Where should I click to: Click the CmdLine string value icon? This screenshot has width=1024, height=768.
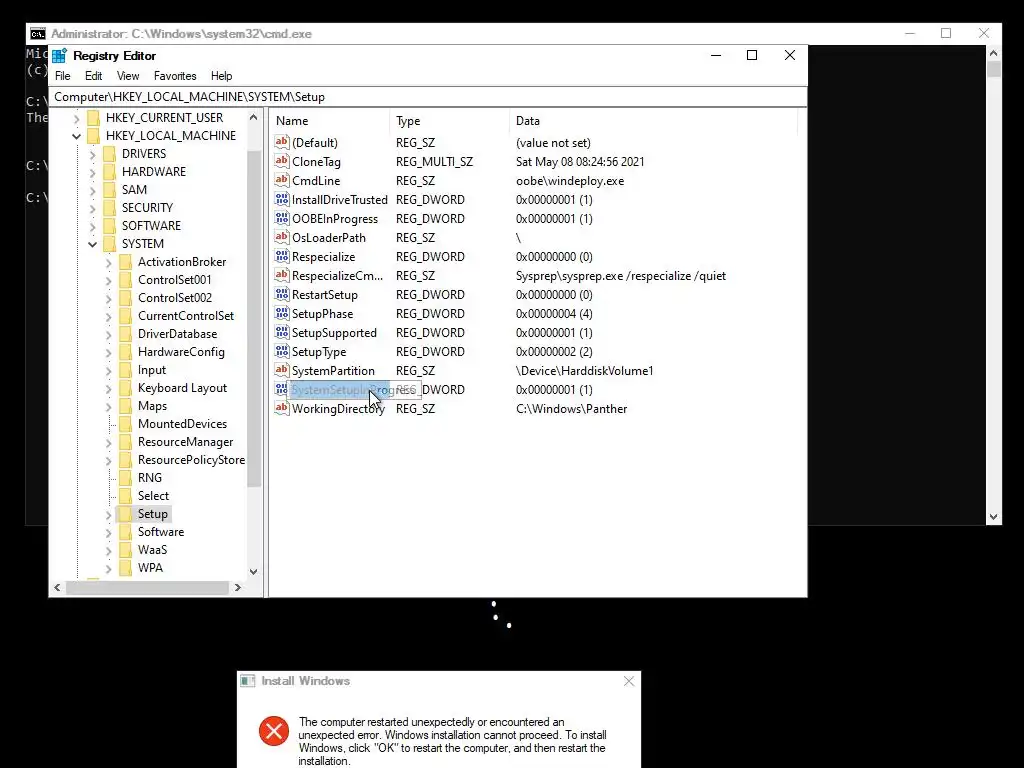coord(281,180)
